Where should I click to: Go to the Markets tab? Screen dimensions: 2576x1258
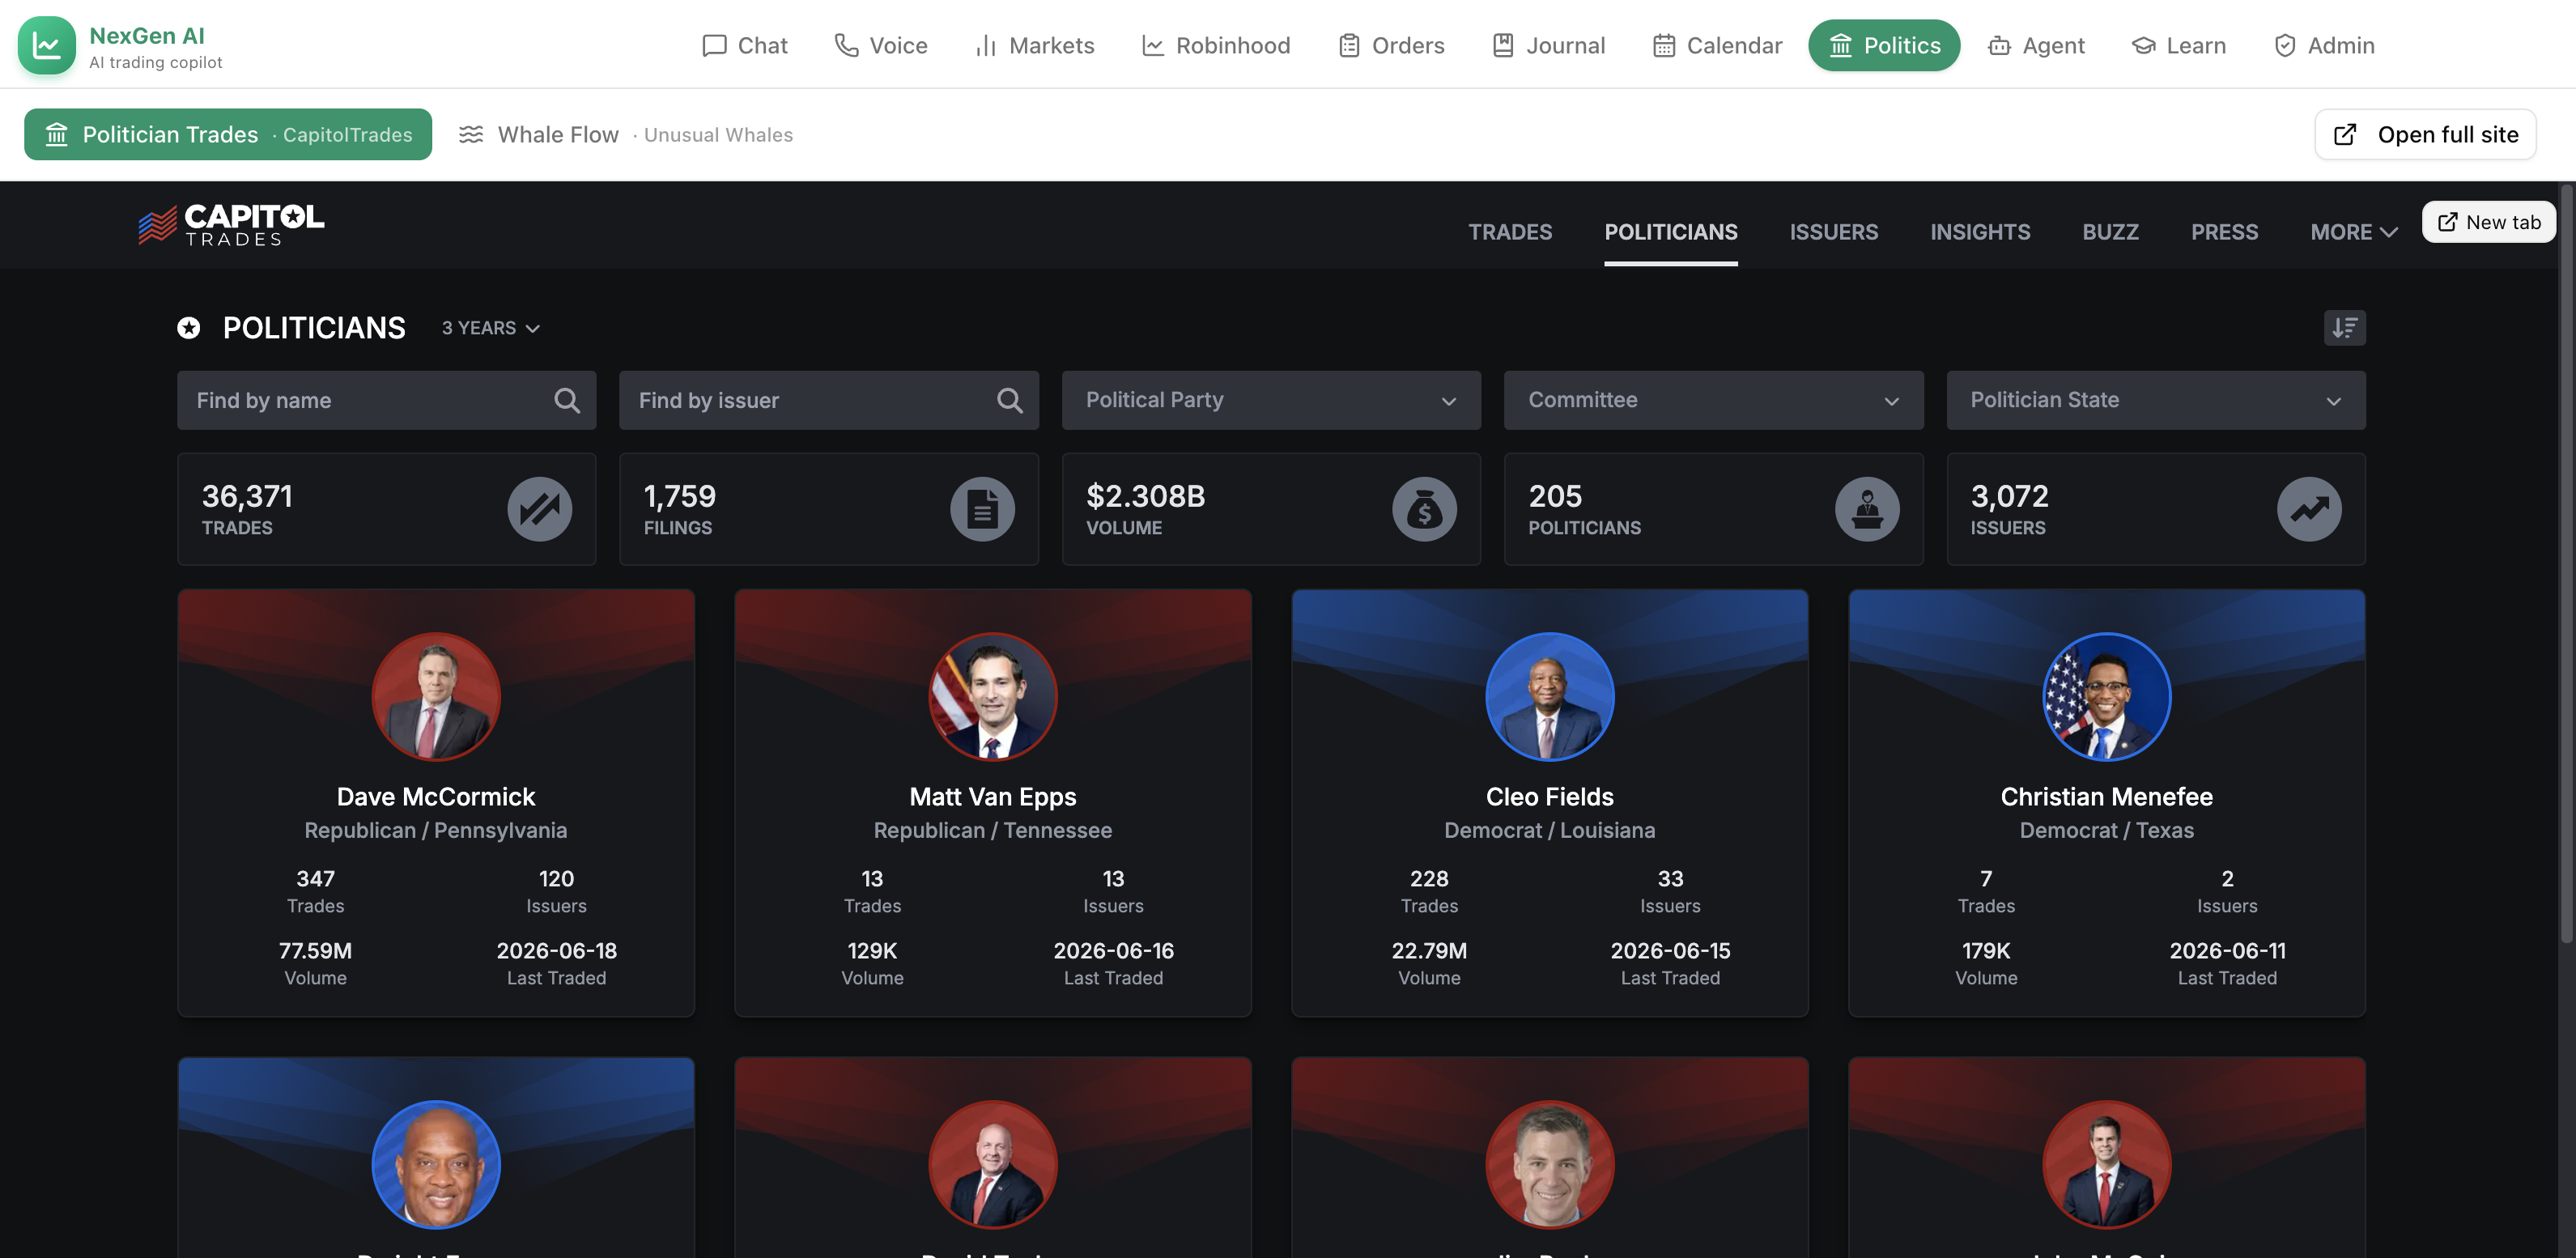[1034, 45]
